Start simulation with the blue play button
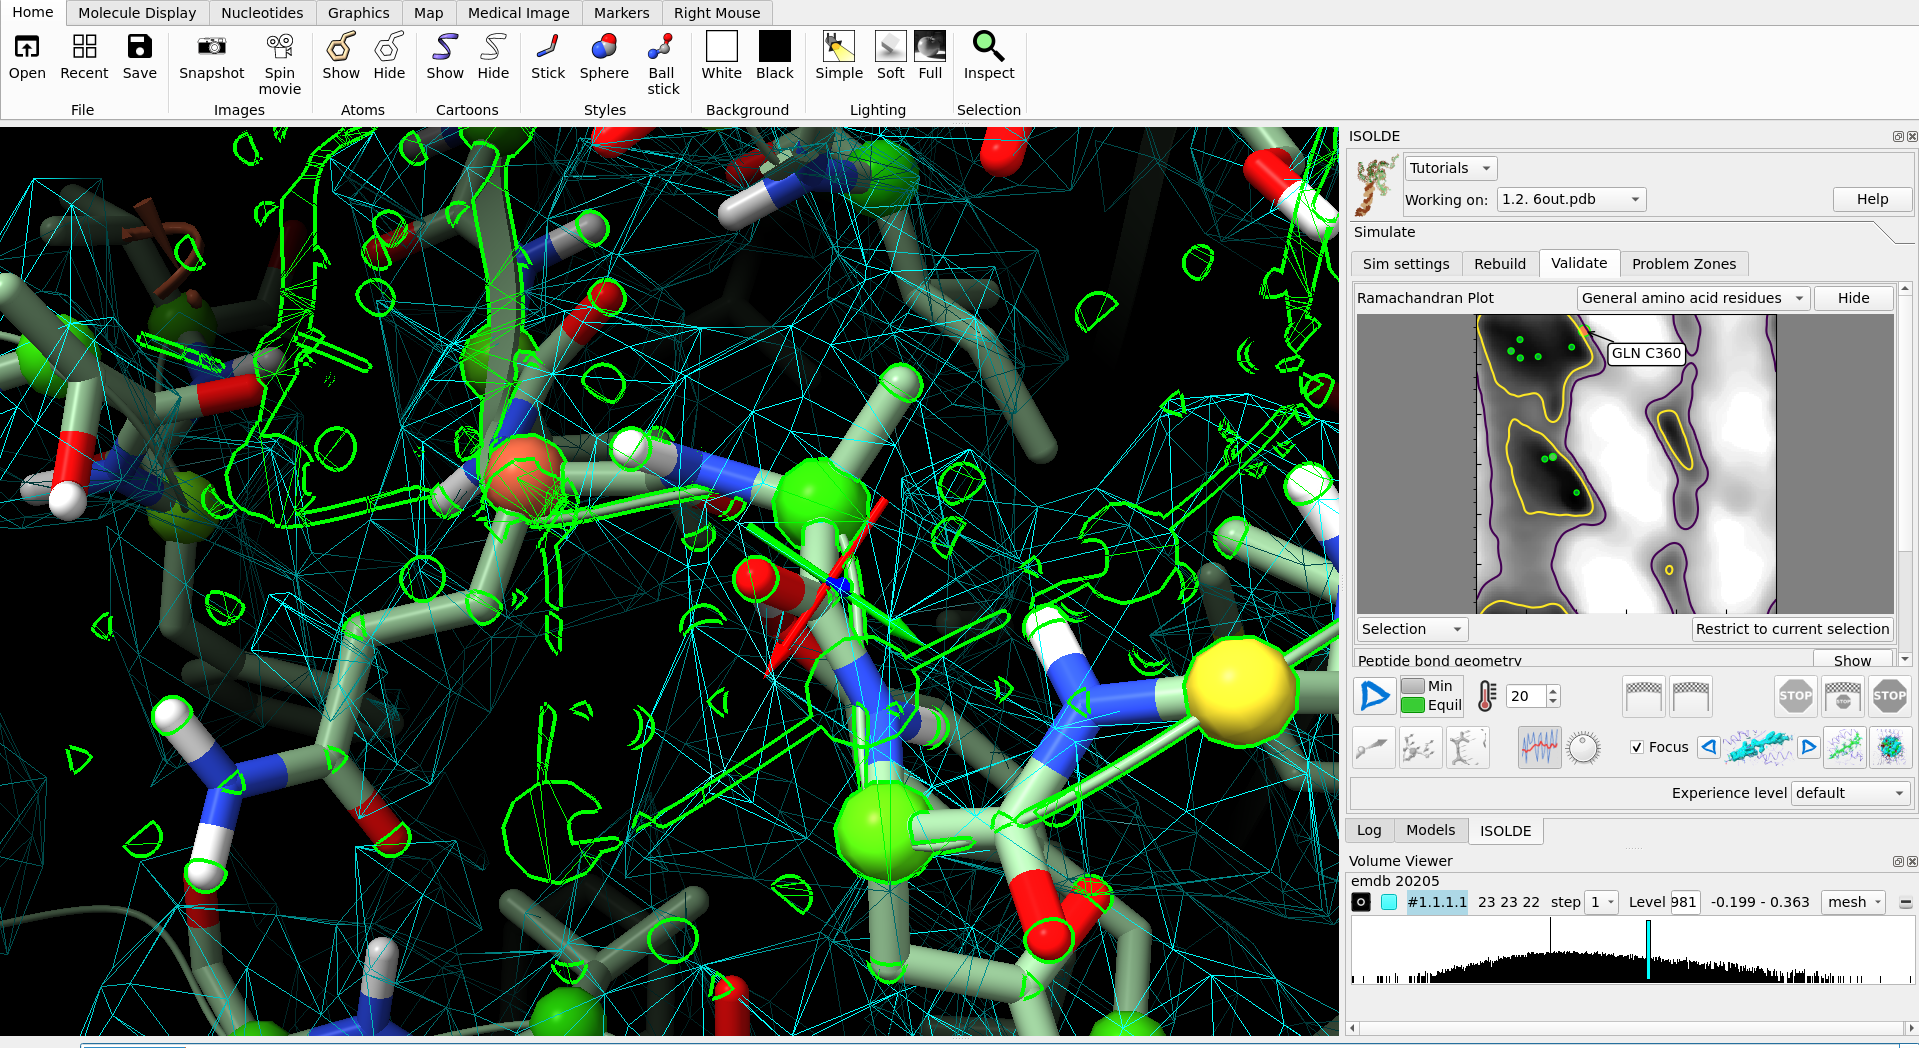 click(x=1375, y=696)
